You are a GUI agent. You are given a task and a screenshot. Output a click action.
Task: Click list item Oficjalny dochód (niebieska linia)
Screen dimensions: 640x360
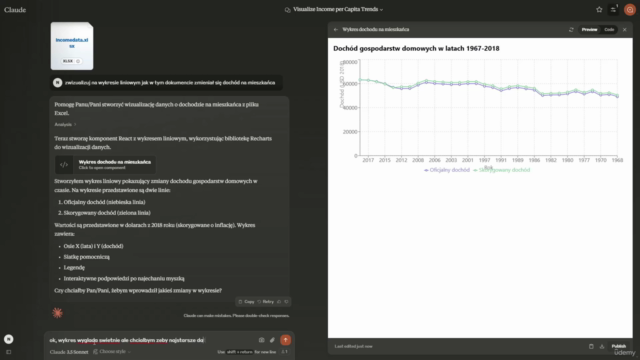click(x=104, y=202)
